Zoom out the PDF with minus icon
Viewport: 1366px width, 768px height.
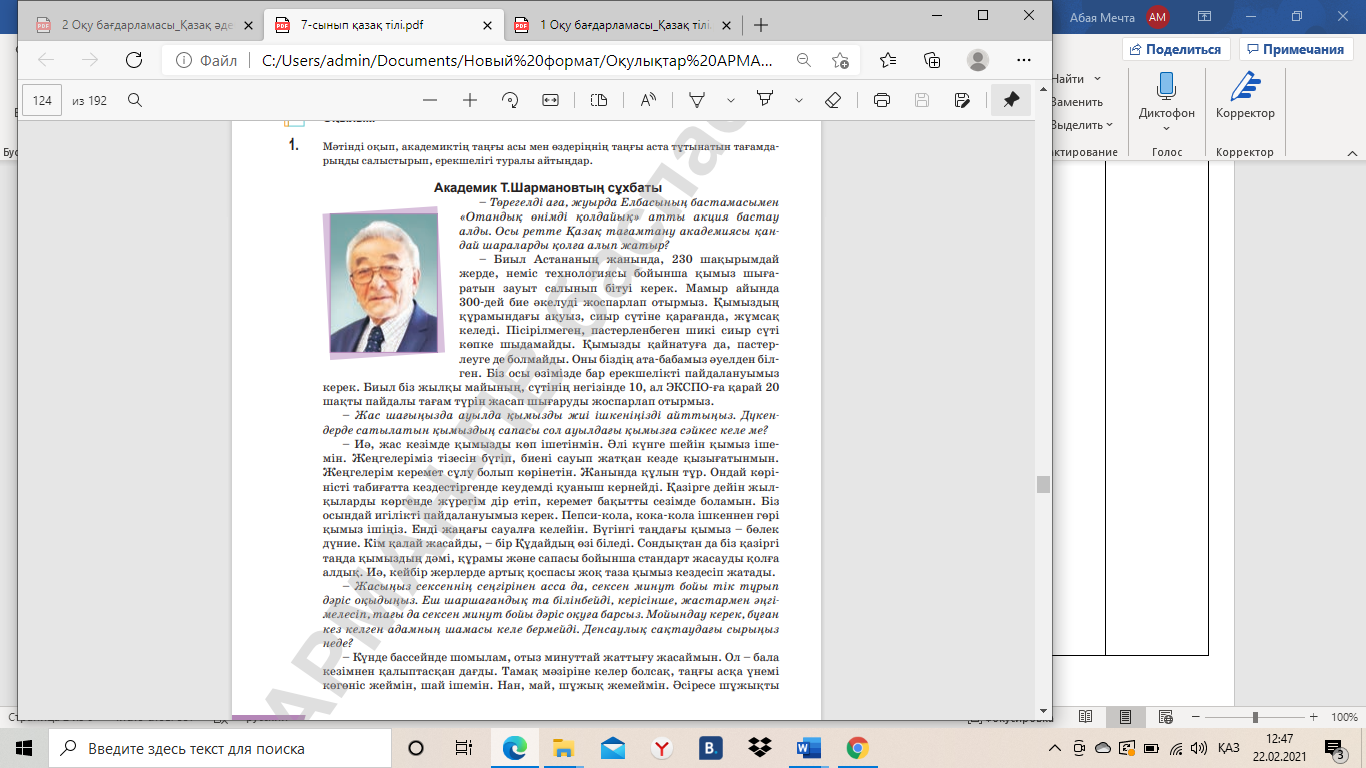tap(430, 100)
